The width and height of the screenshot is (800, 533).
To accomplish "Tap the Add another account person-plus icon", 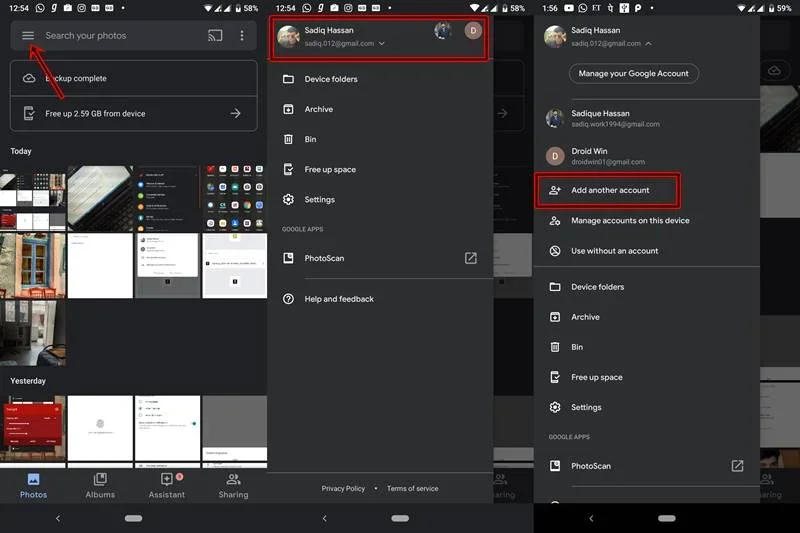I will (x=555, y=190).
